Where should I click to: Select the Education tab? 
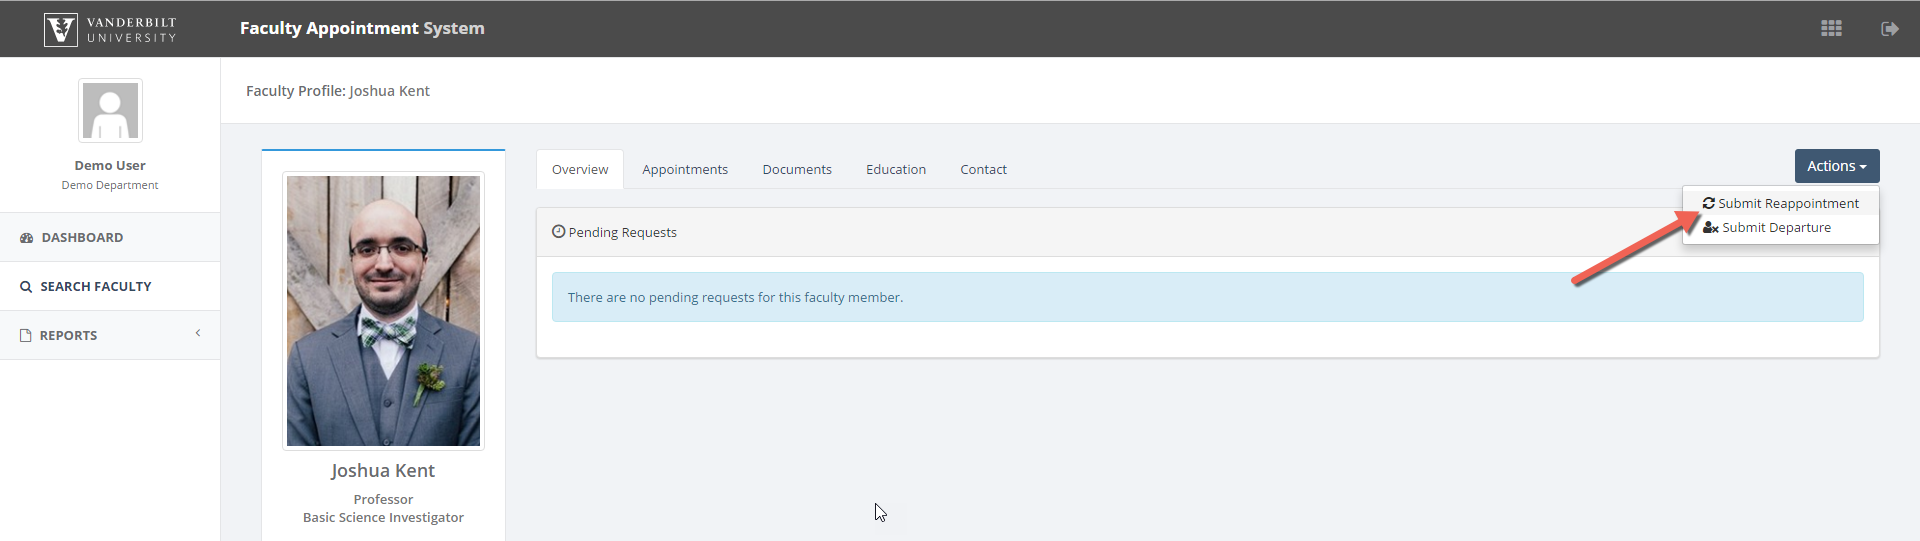click(895, 170)
